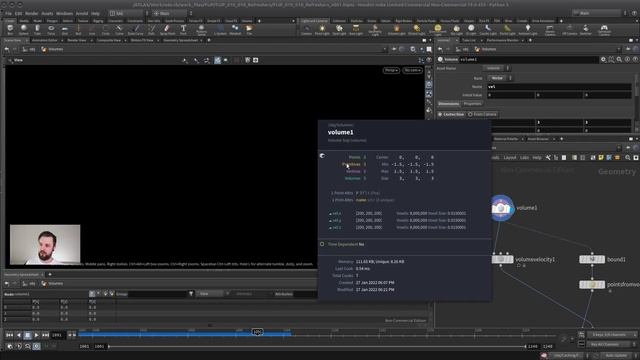Select the Sphere shelf tool

[24, 29]
